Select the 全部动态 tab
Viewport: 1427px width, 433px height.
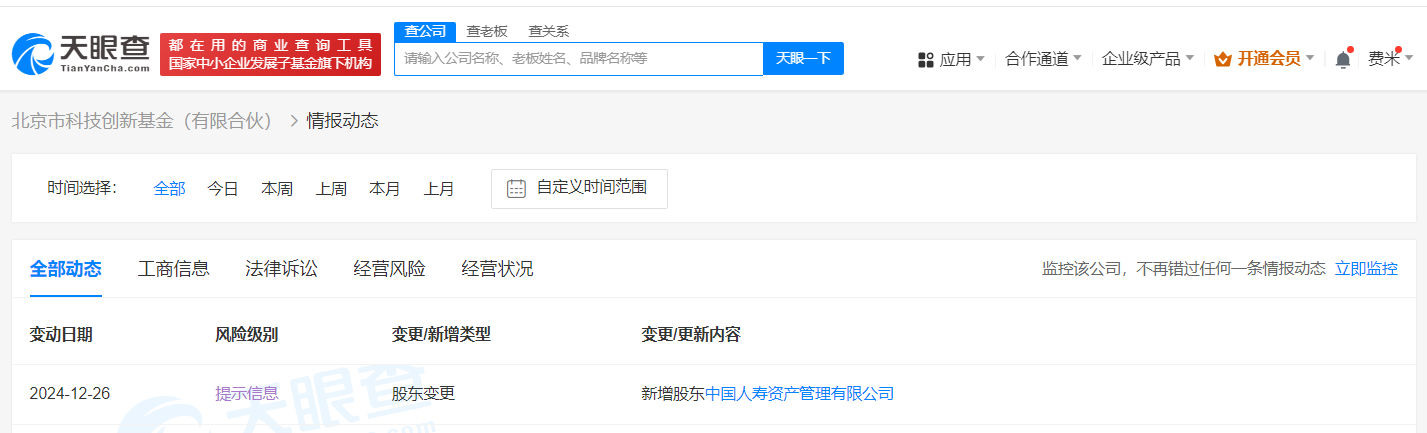[x=66, y=268]
